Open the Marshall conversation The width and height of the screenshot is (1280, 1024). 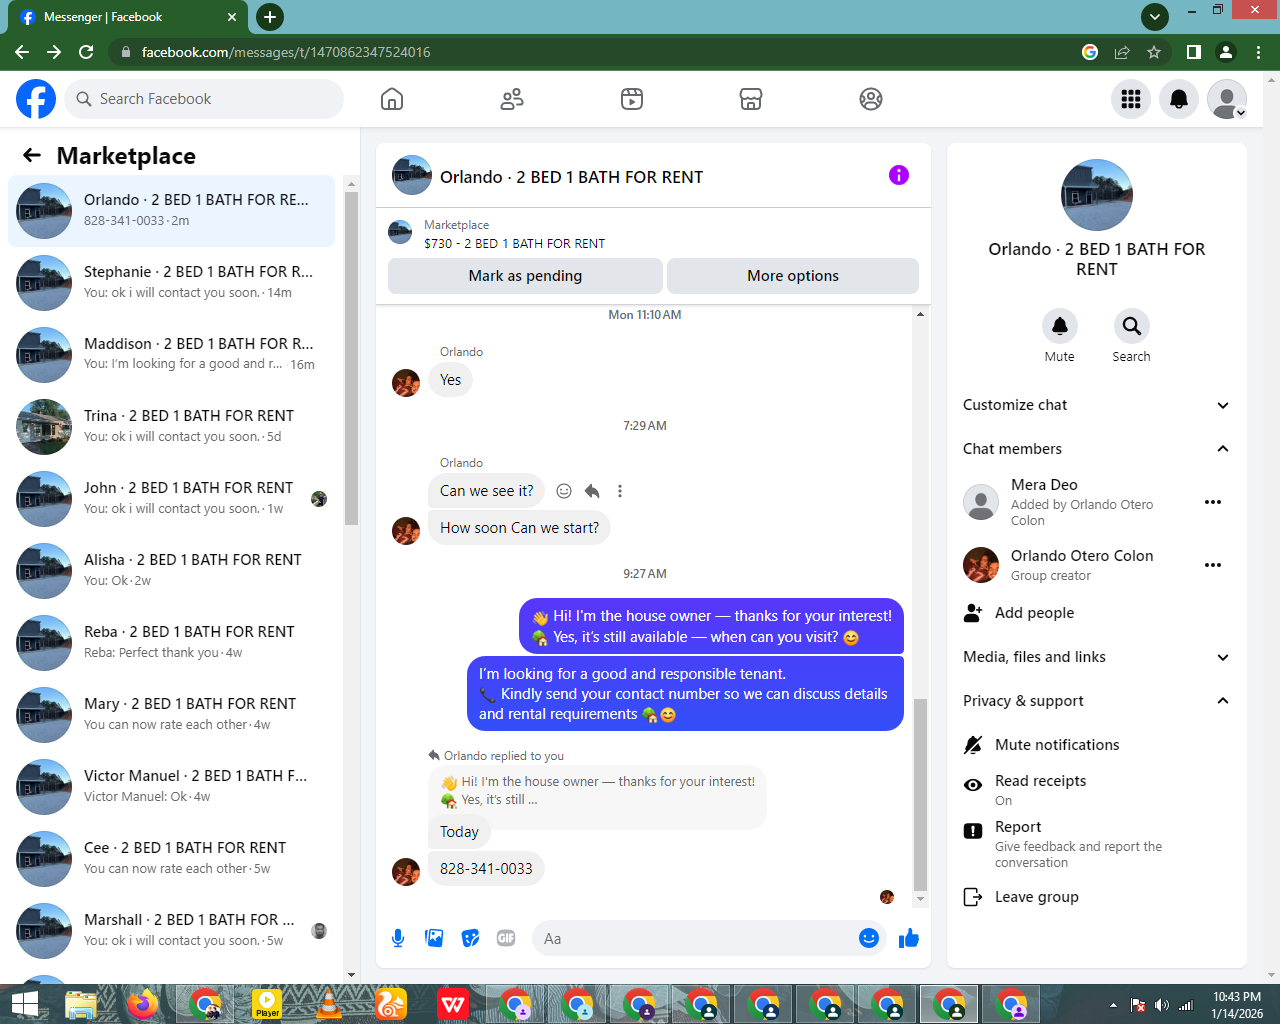[x=171, y=931]
